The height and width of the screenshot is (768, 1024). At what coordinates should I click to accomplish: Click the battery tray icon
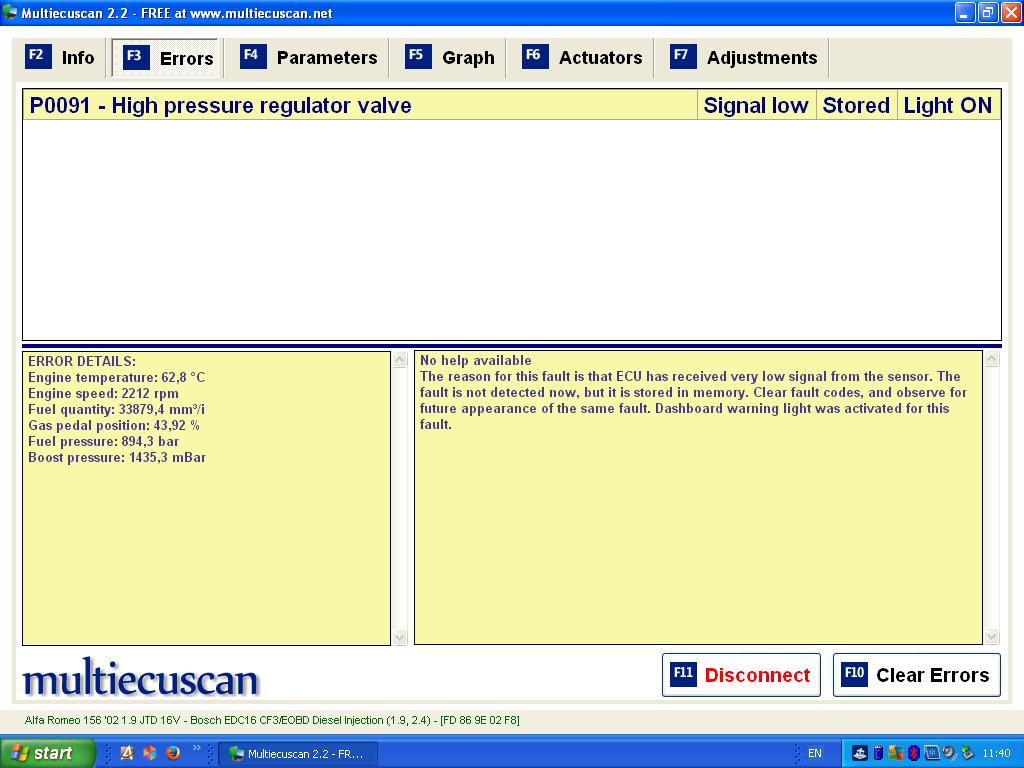(x=878, y=753)
